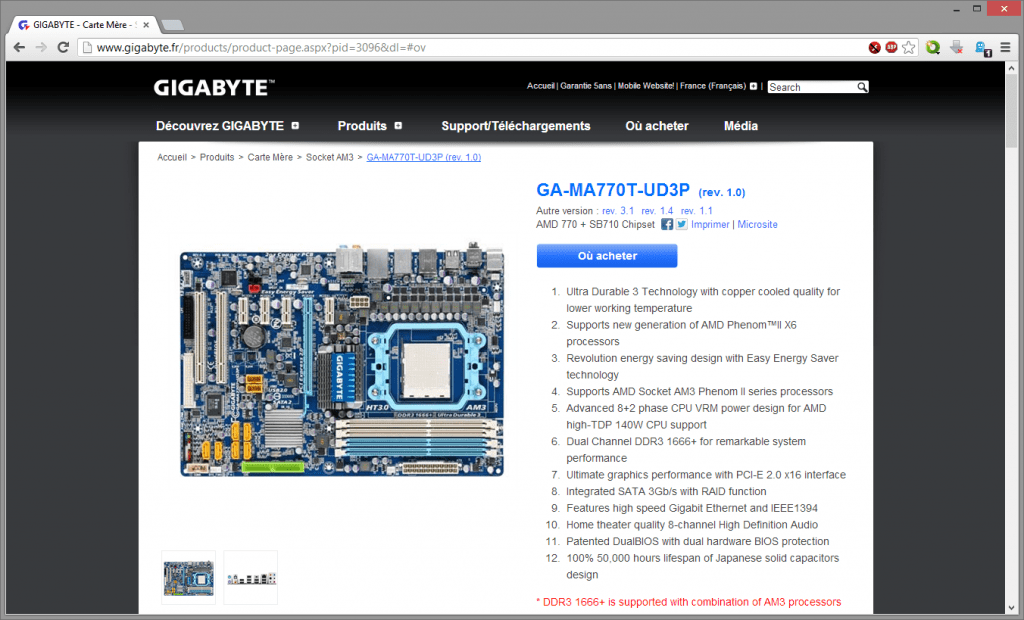Open Support/Téléchargements menu
This screenshot has height=620, width=1024.
point(516,126)
